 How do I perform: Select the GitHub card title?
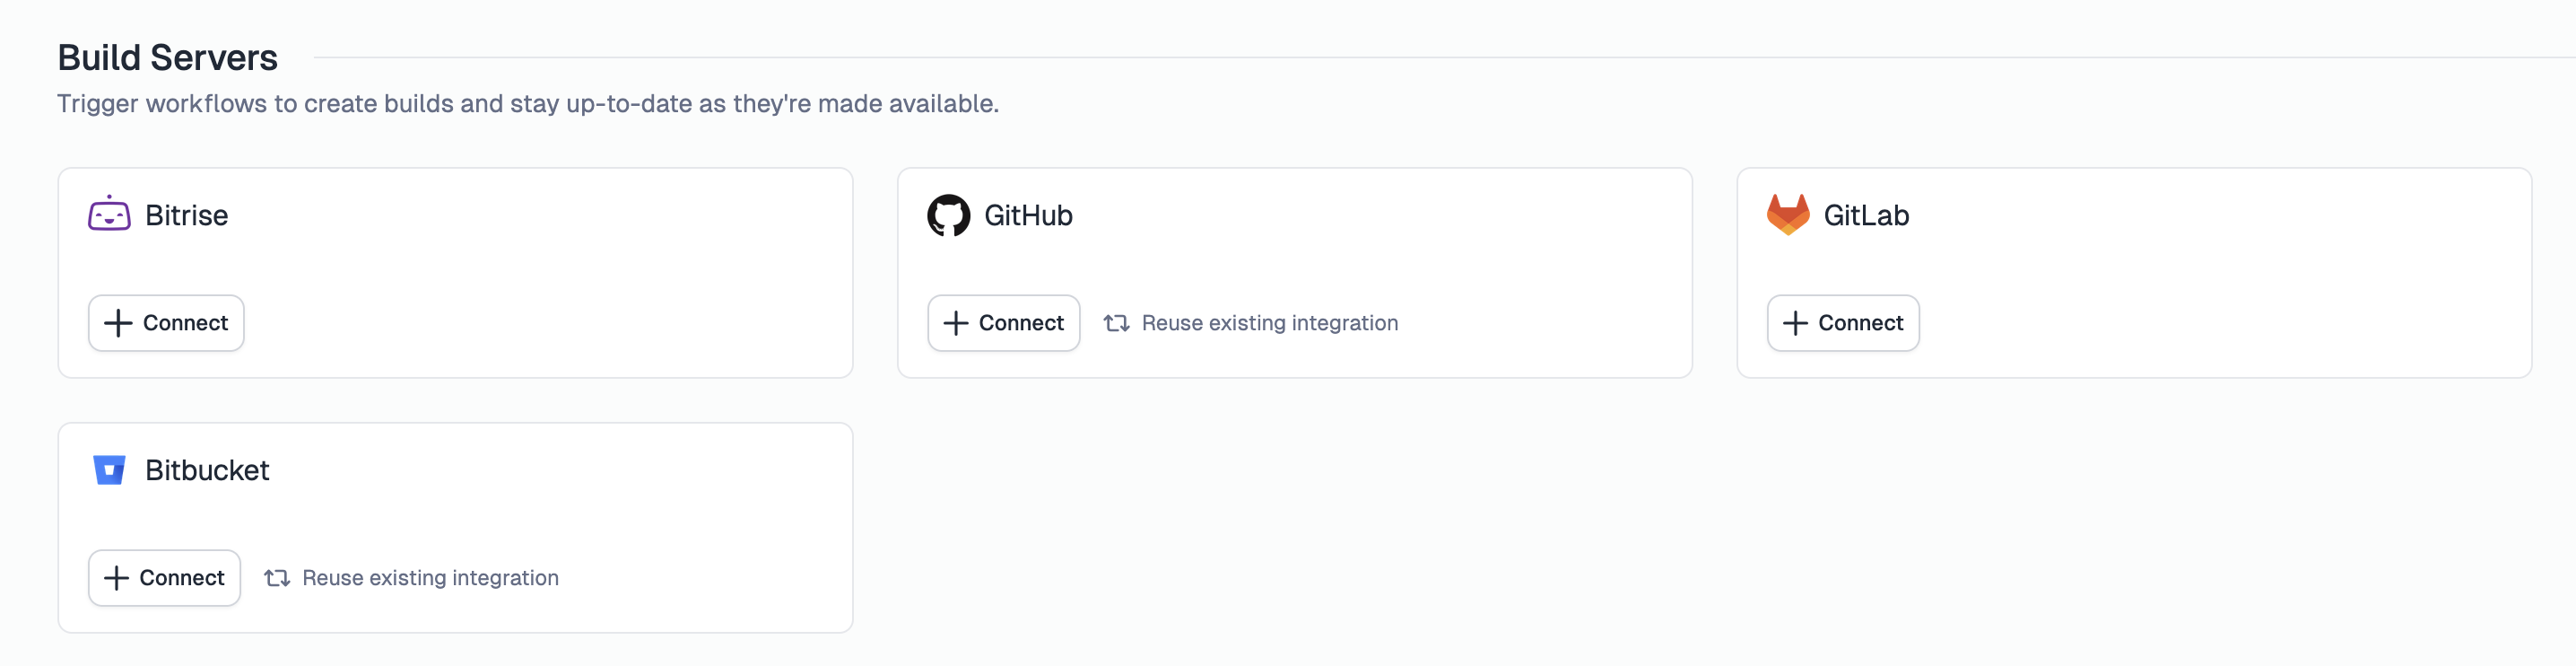point(1028,215)
